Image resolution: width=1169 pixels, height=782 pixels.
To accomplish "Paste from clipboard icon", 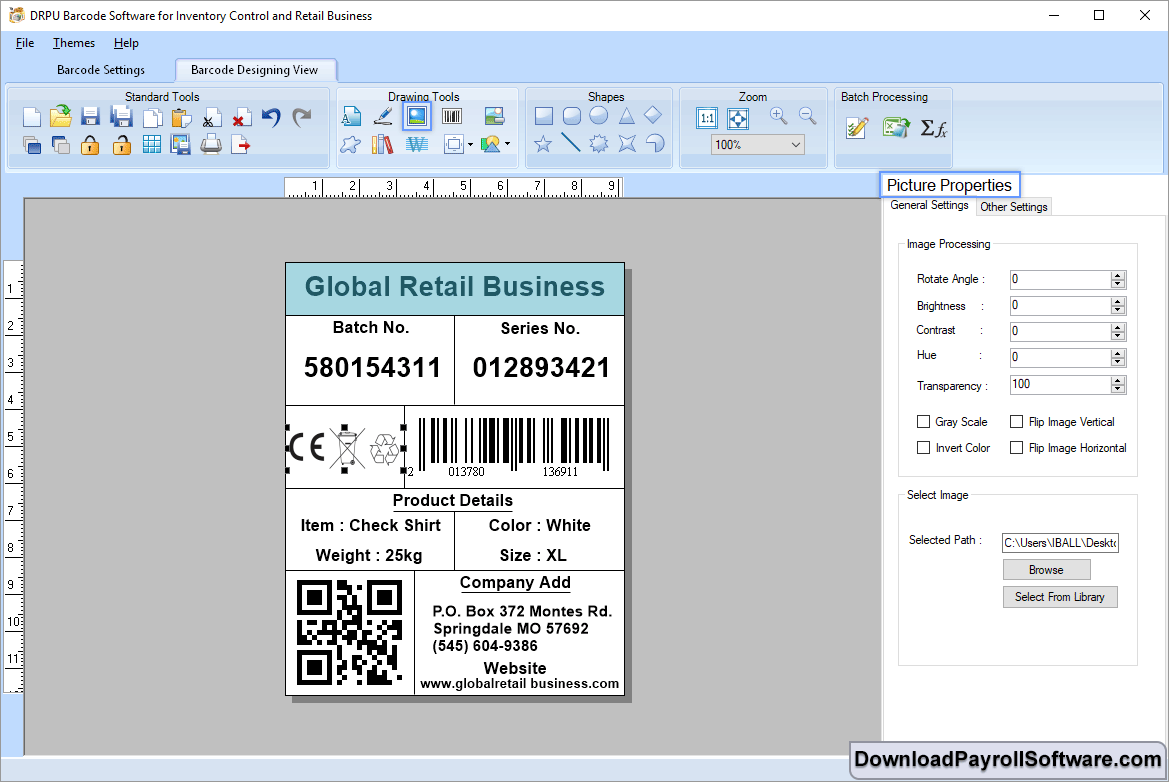I will click(x=181, y=118).
